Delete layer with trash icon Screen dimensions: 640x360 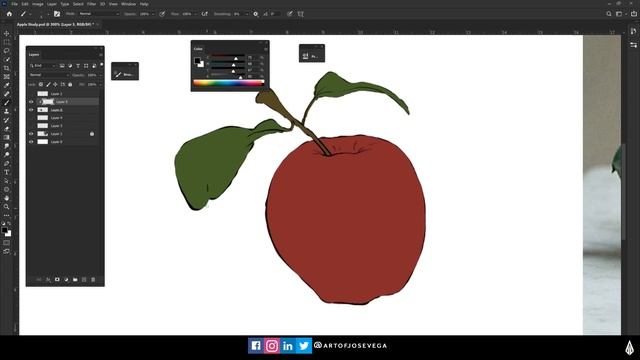(x=93, y=280)
